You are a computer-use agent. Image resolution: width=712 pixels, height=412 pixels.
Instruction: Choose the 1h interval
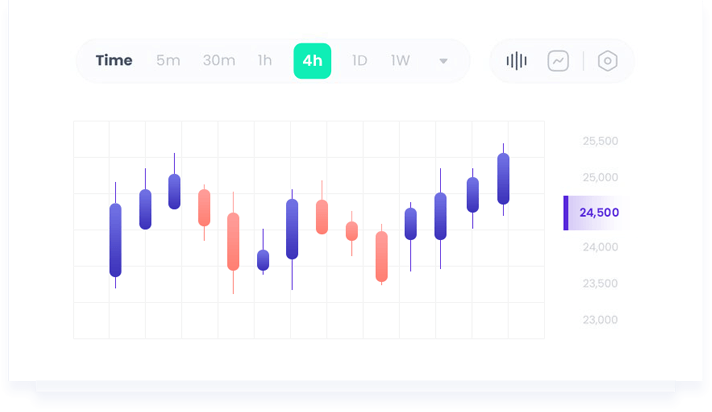coord(265,60)
